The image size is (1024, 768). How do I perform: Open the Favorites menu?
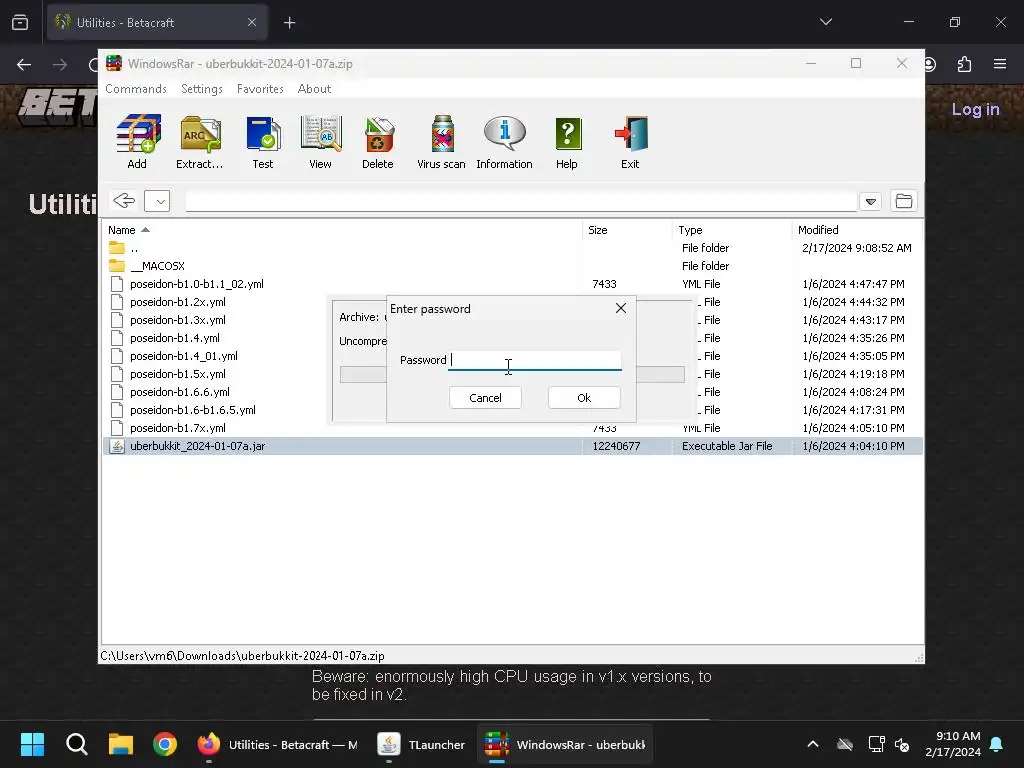tap(260, 89)
